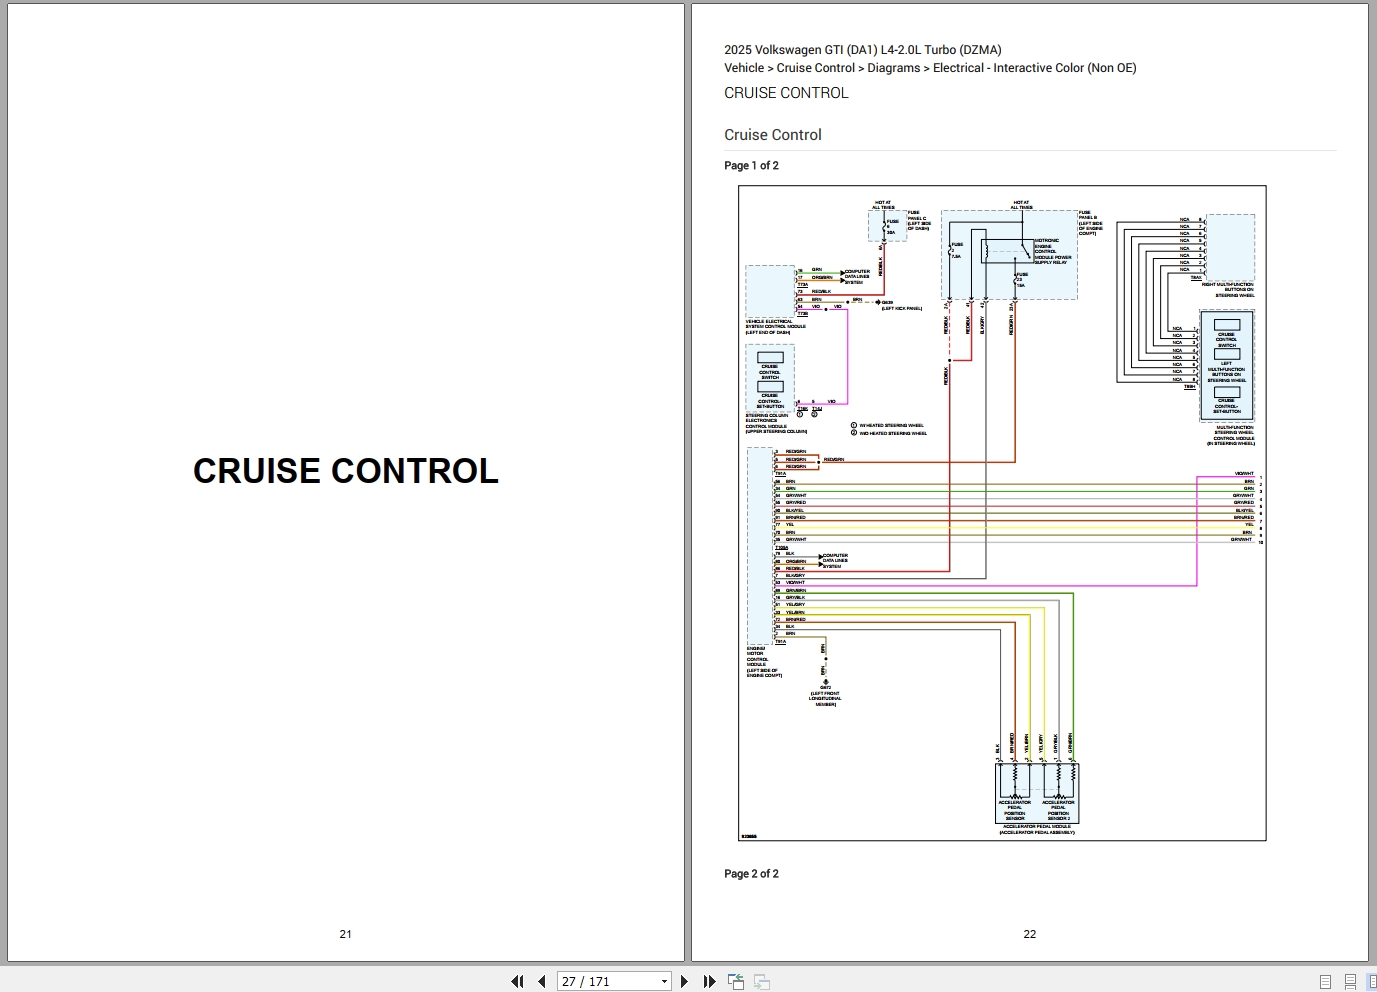The image size is (1377, 992).
Task: Go to the next page
Action: tap(684, 981)
